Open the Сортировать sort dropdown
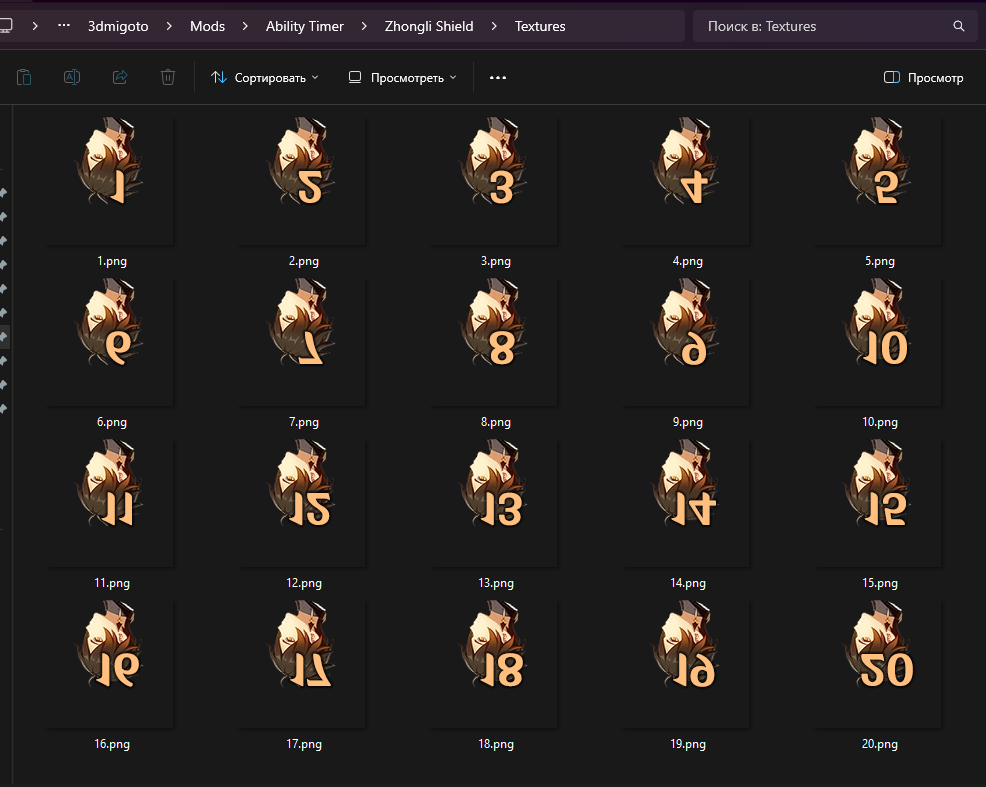986x787 pixels. 265,77
